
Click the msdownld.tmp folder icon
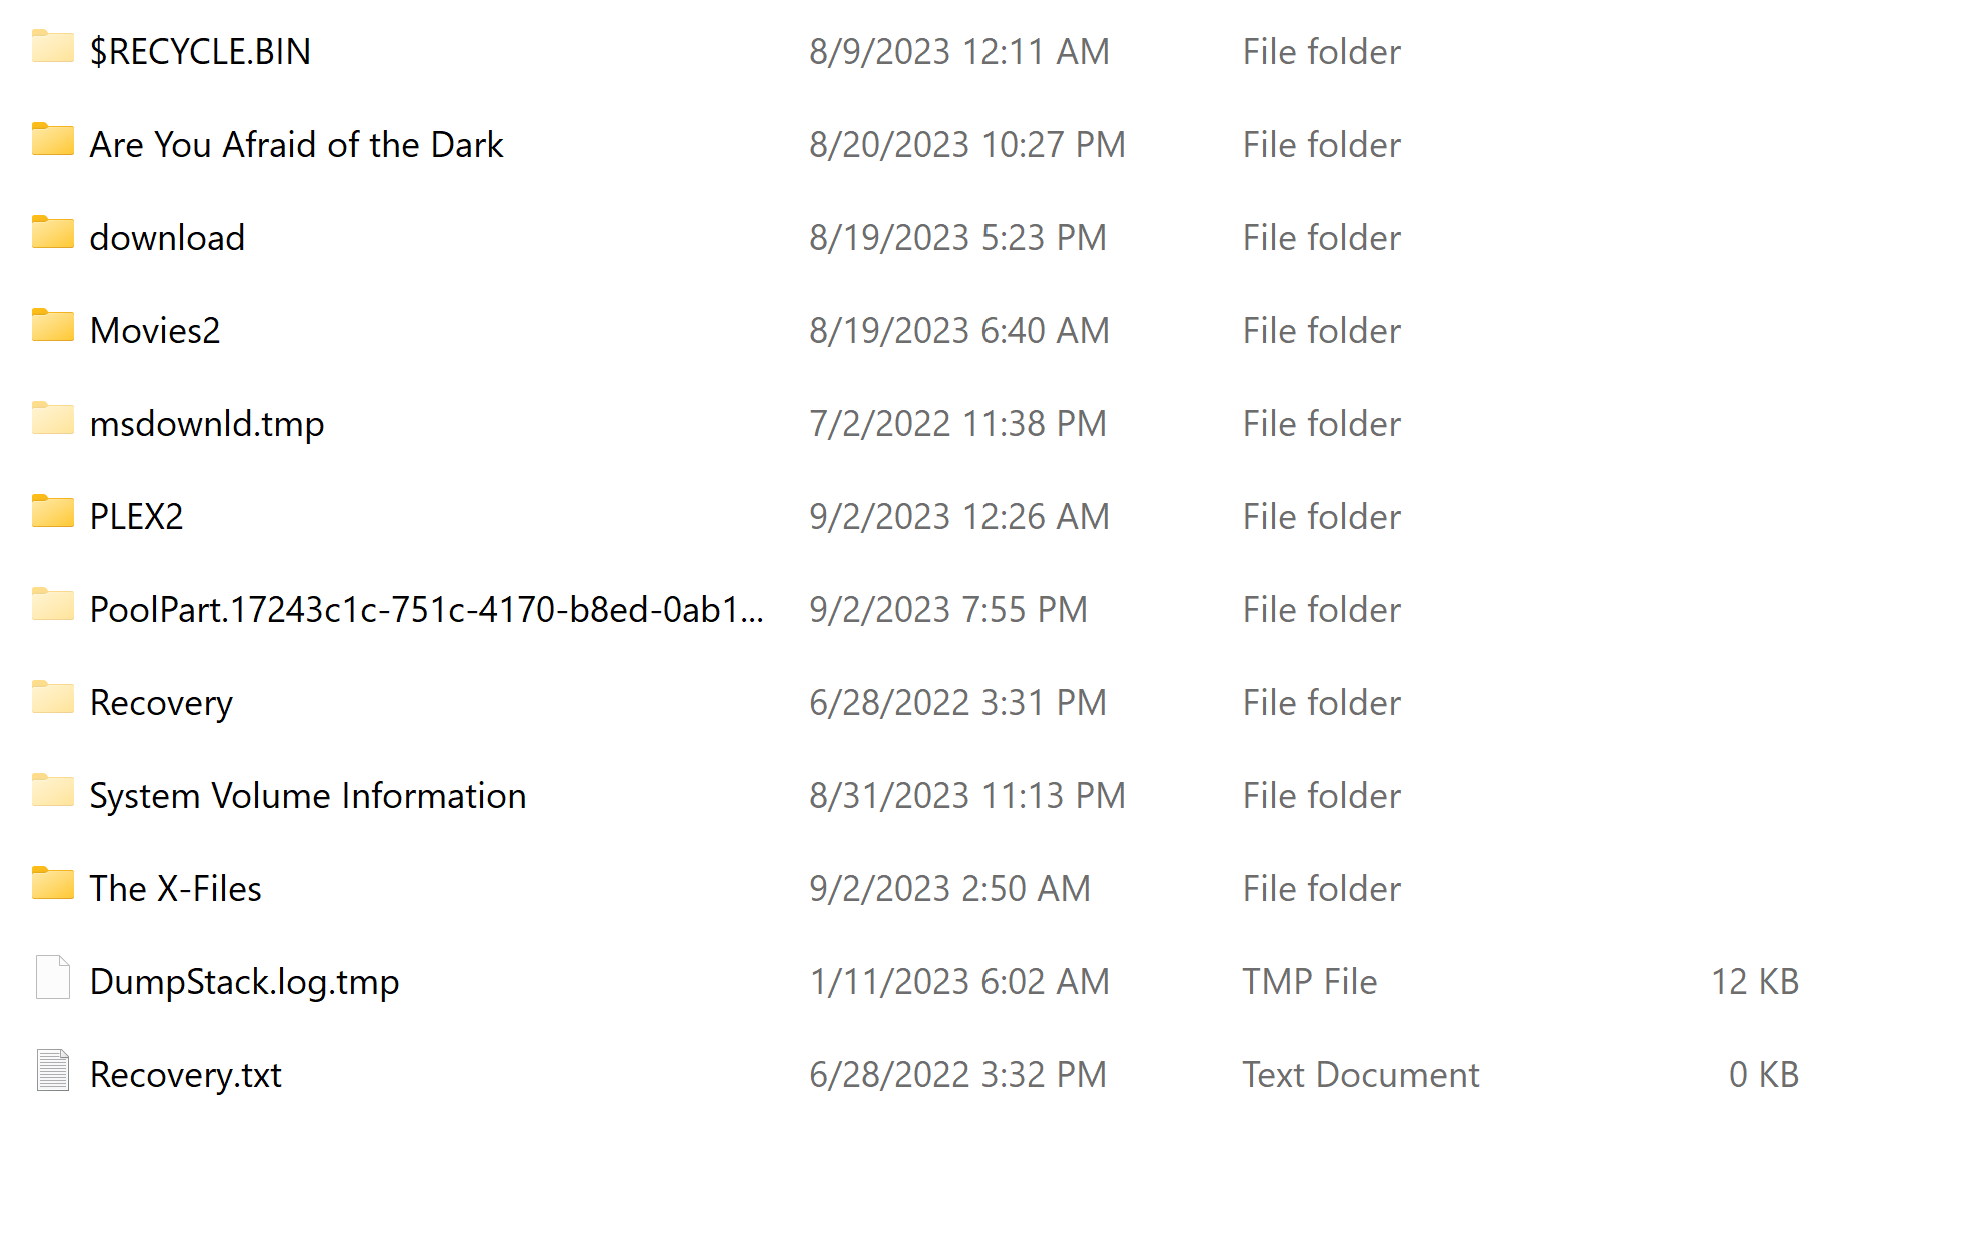pos(52,420)
